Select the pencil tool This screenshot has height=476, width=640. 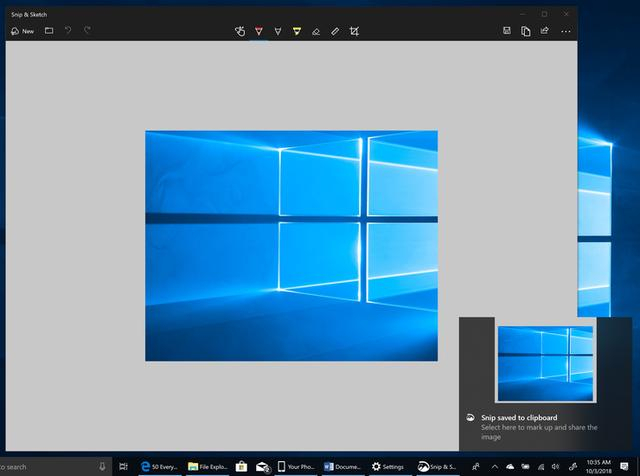(278, 31)
